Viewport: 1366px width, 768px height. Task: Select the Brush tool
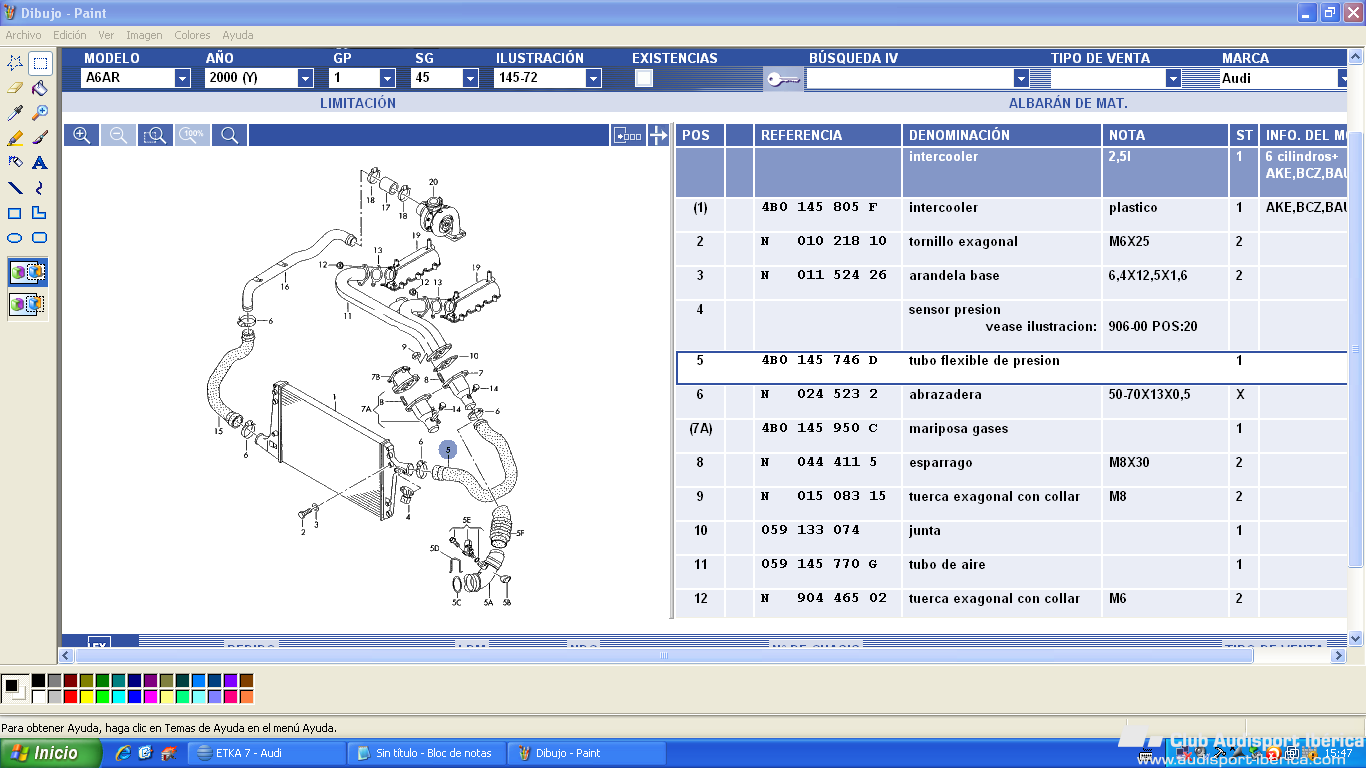point(40,138)
